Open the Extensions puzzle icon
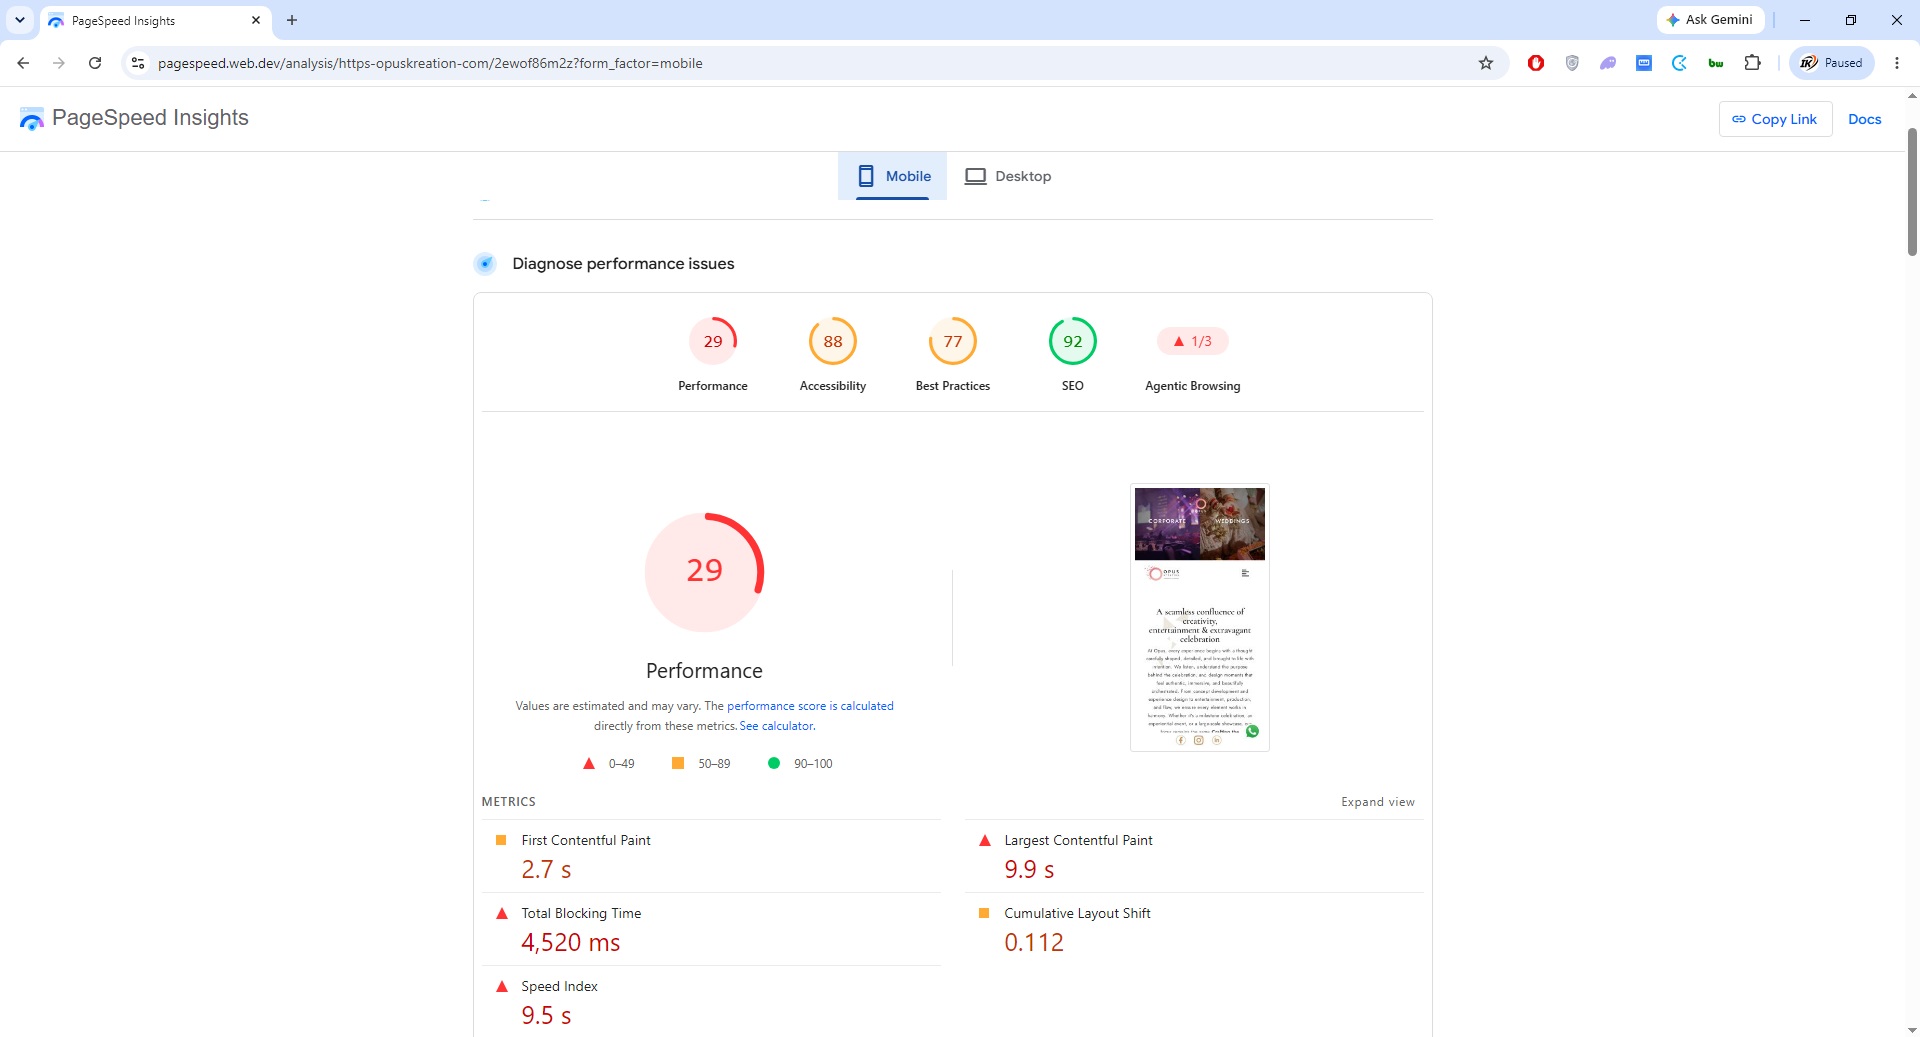The width and height of the screenshot is (1920, 1037). point(1752,63)
